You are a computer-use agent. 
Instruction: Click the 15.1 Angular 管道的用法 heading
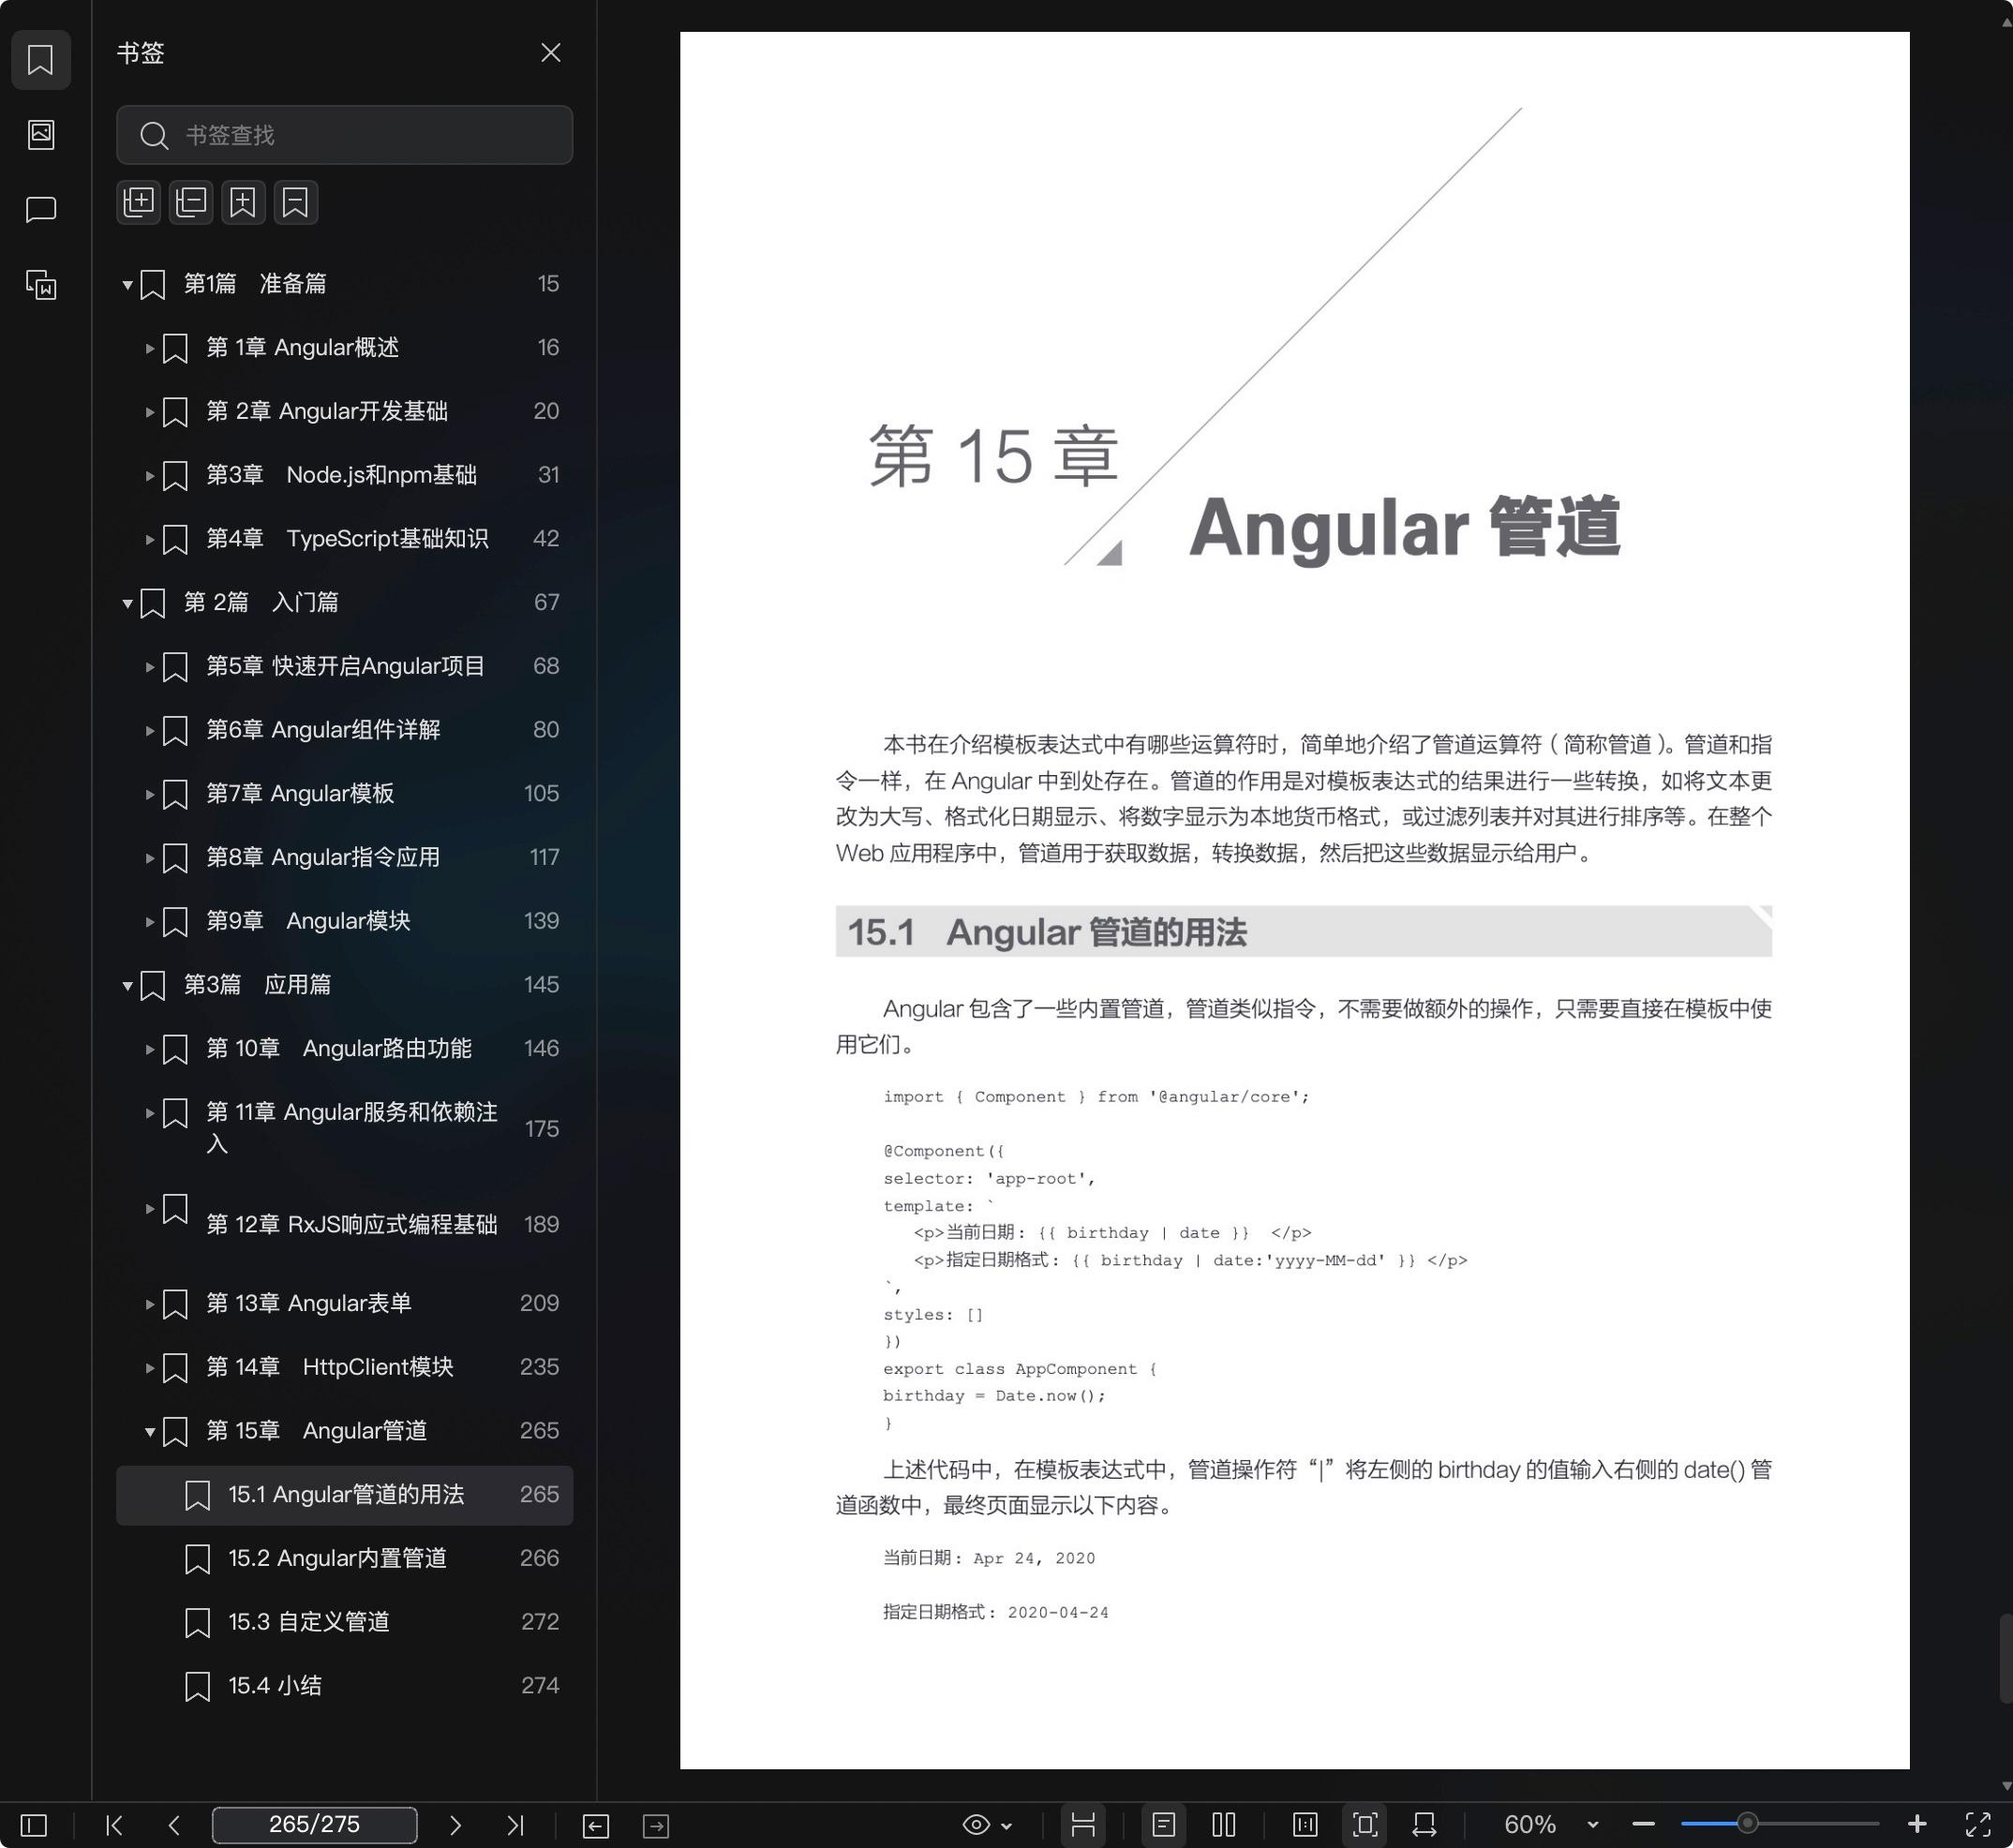[1046, 932]
